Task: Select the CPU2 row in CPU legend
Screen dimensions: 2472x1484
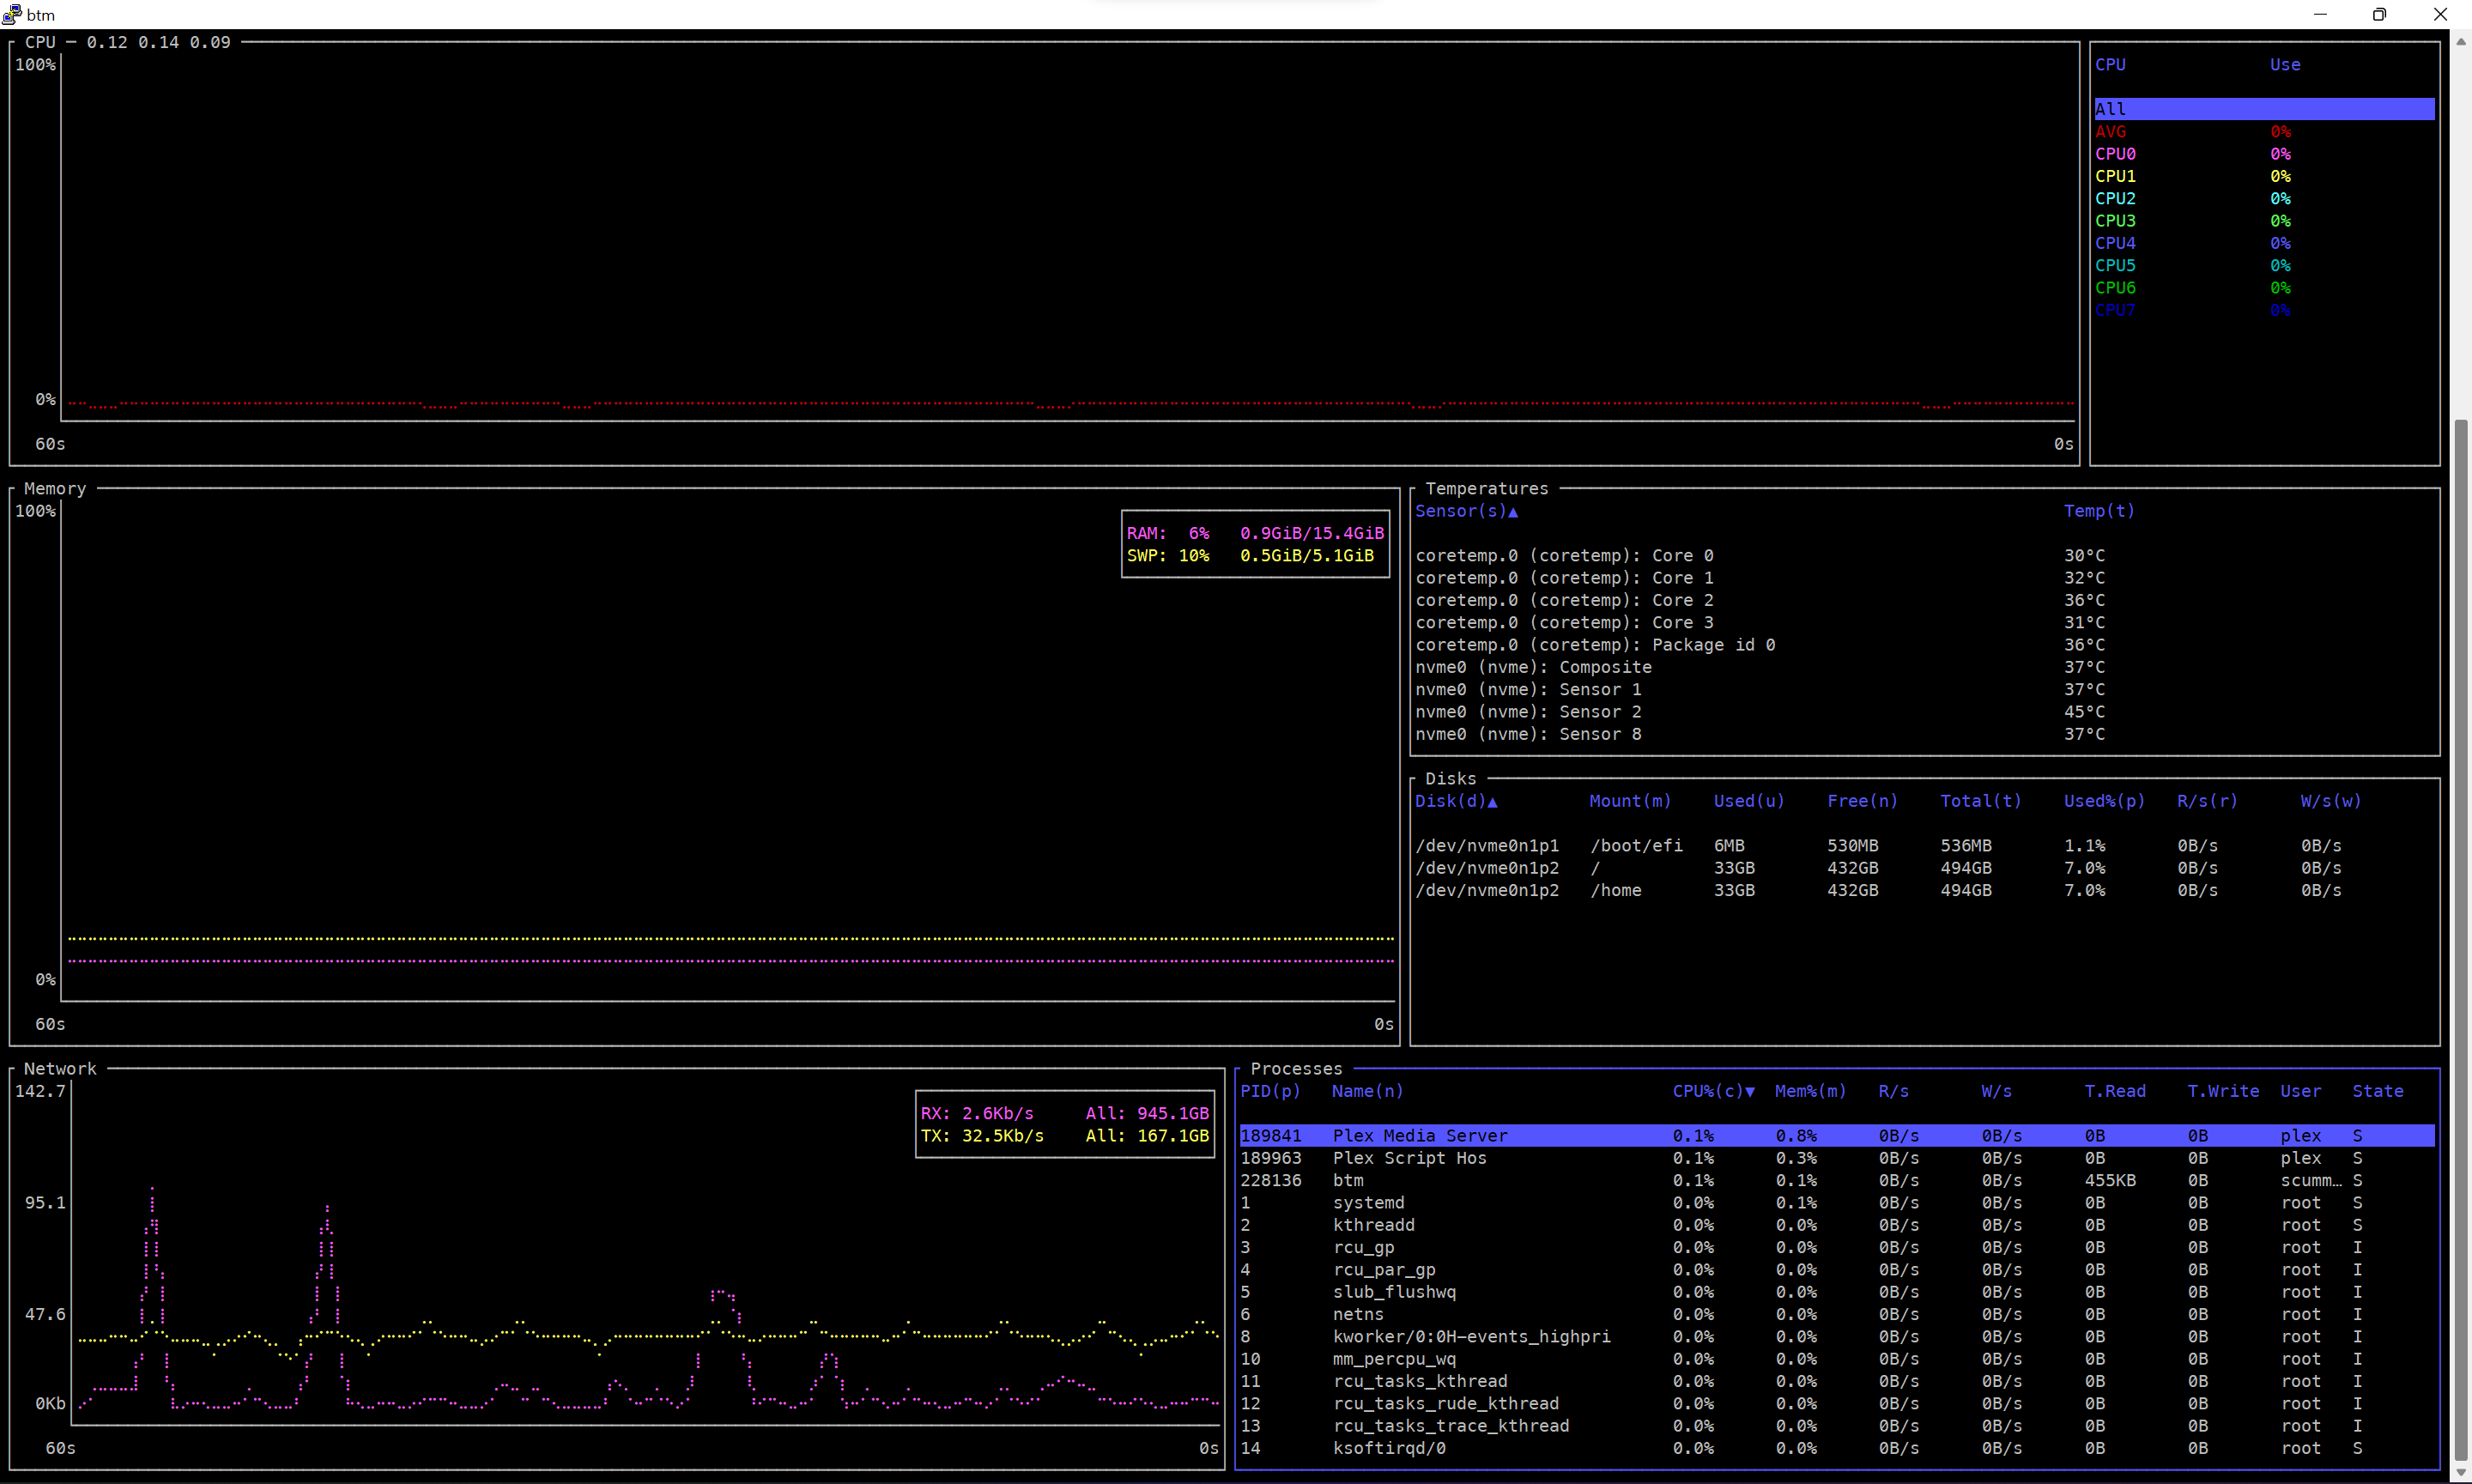Action: point(2264,199)
